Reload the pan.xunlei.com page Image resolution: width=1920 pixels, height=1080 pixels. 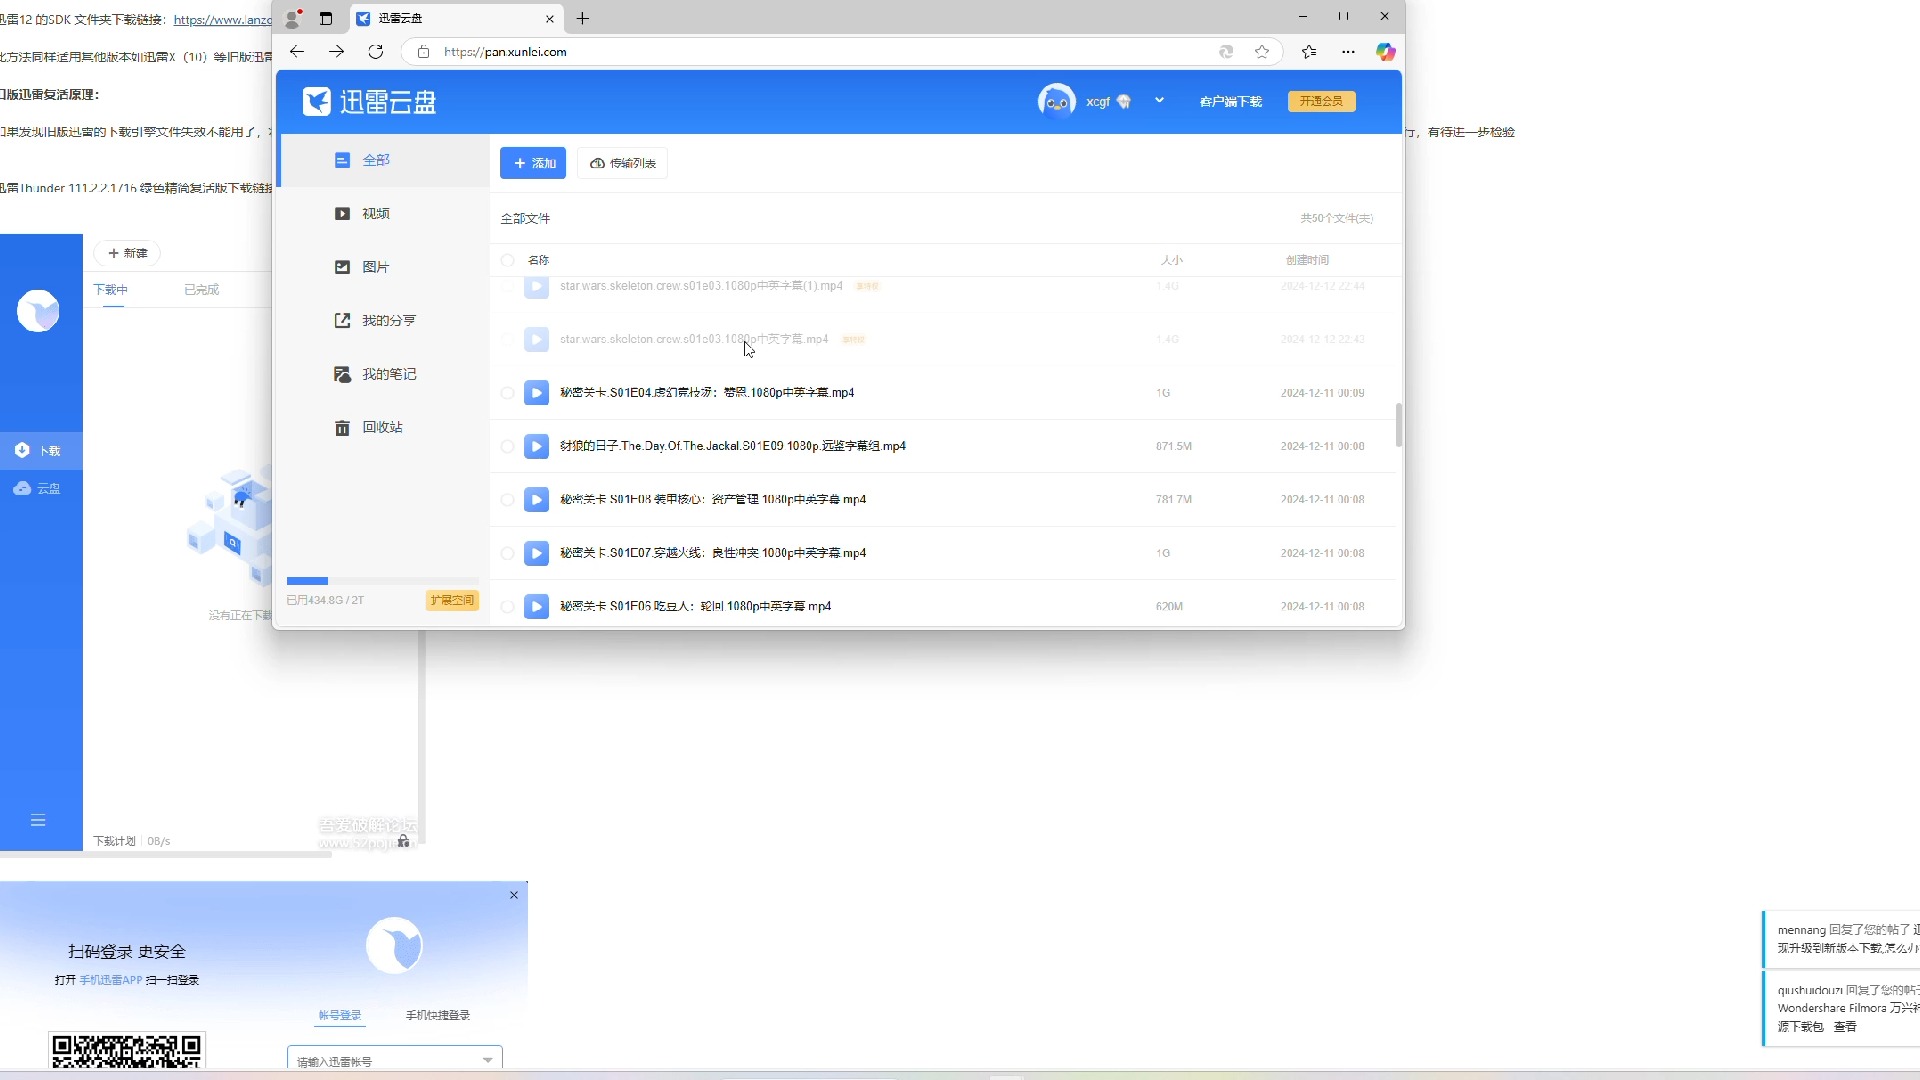click(376, 52)
